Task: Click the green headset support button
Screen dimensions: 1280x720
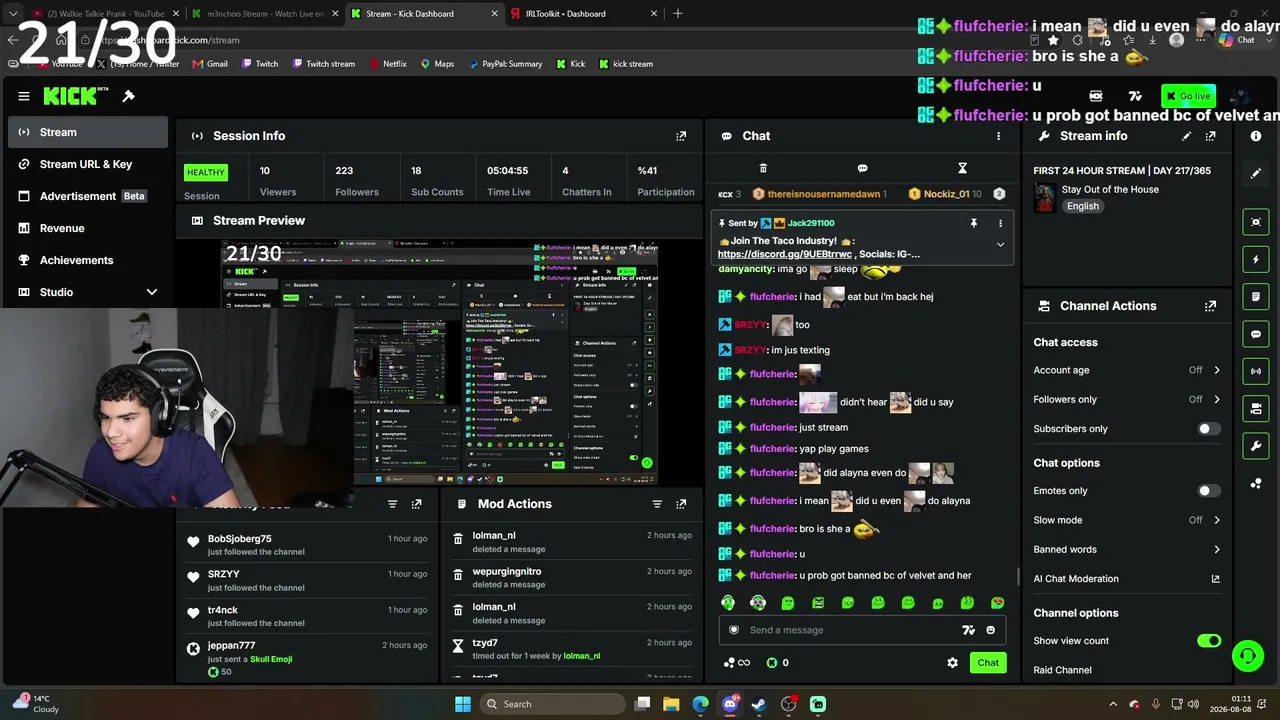Action: click(x=1247, y=656)
